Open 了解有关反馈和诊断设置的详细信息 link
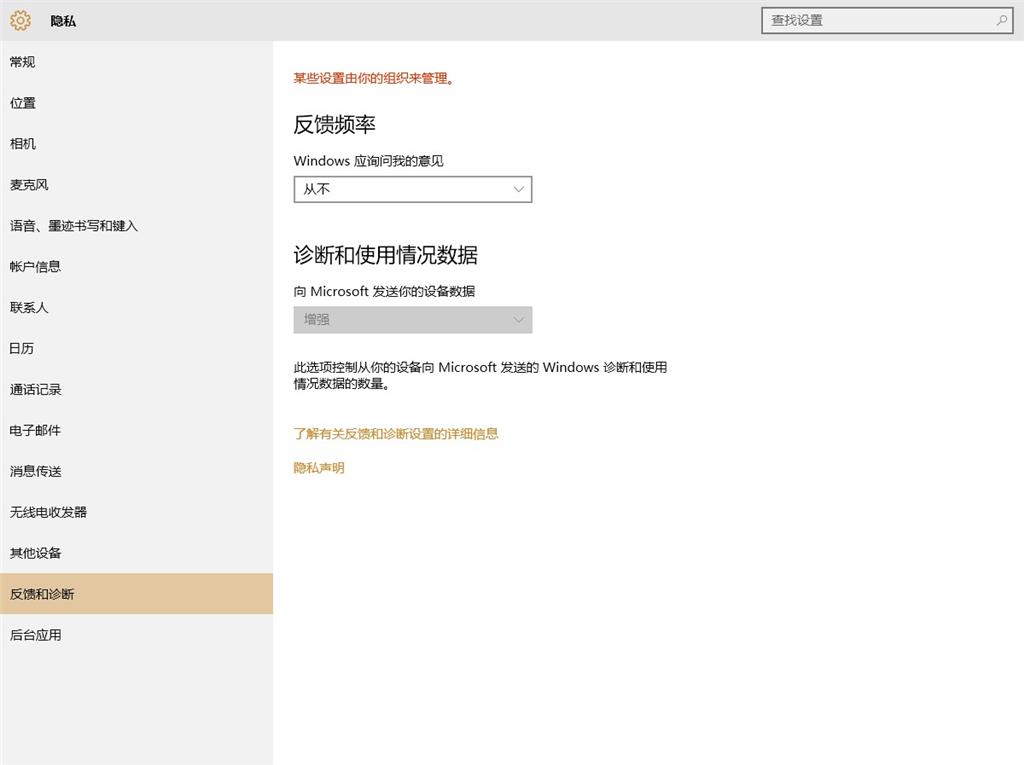The image size is (1024, 765). coord(396,434)
